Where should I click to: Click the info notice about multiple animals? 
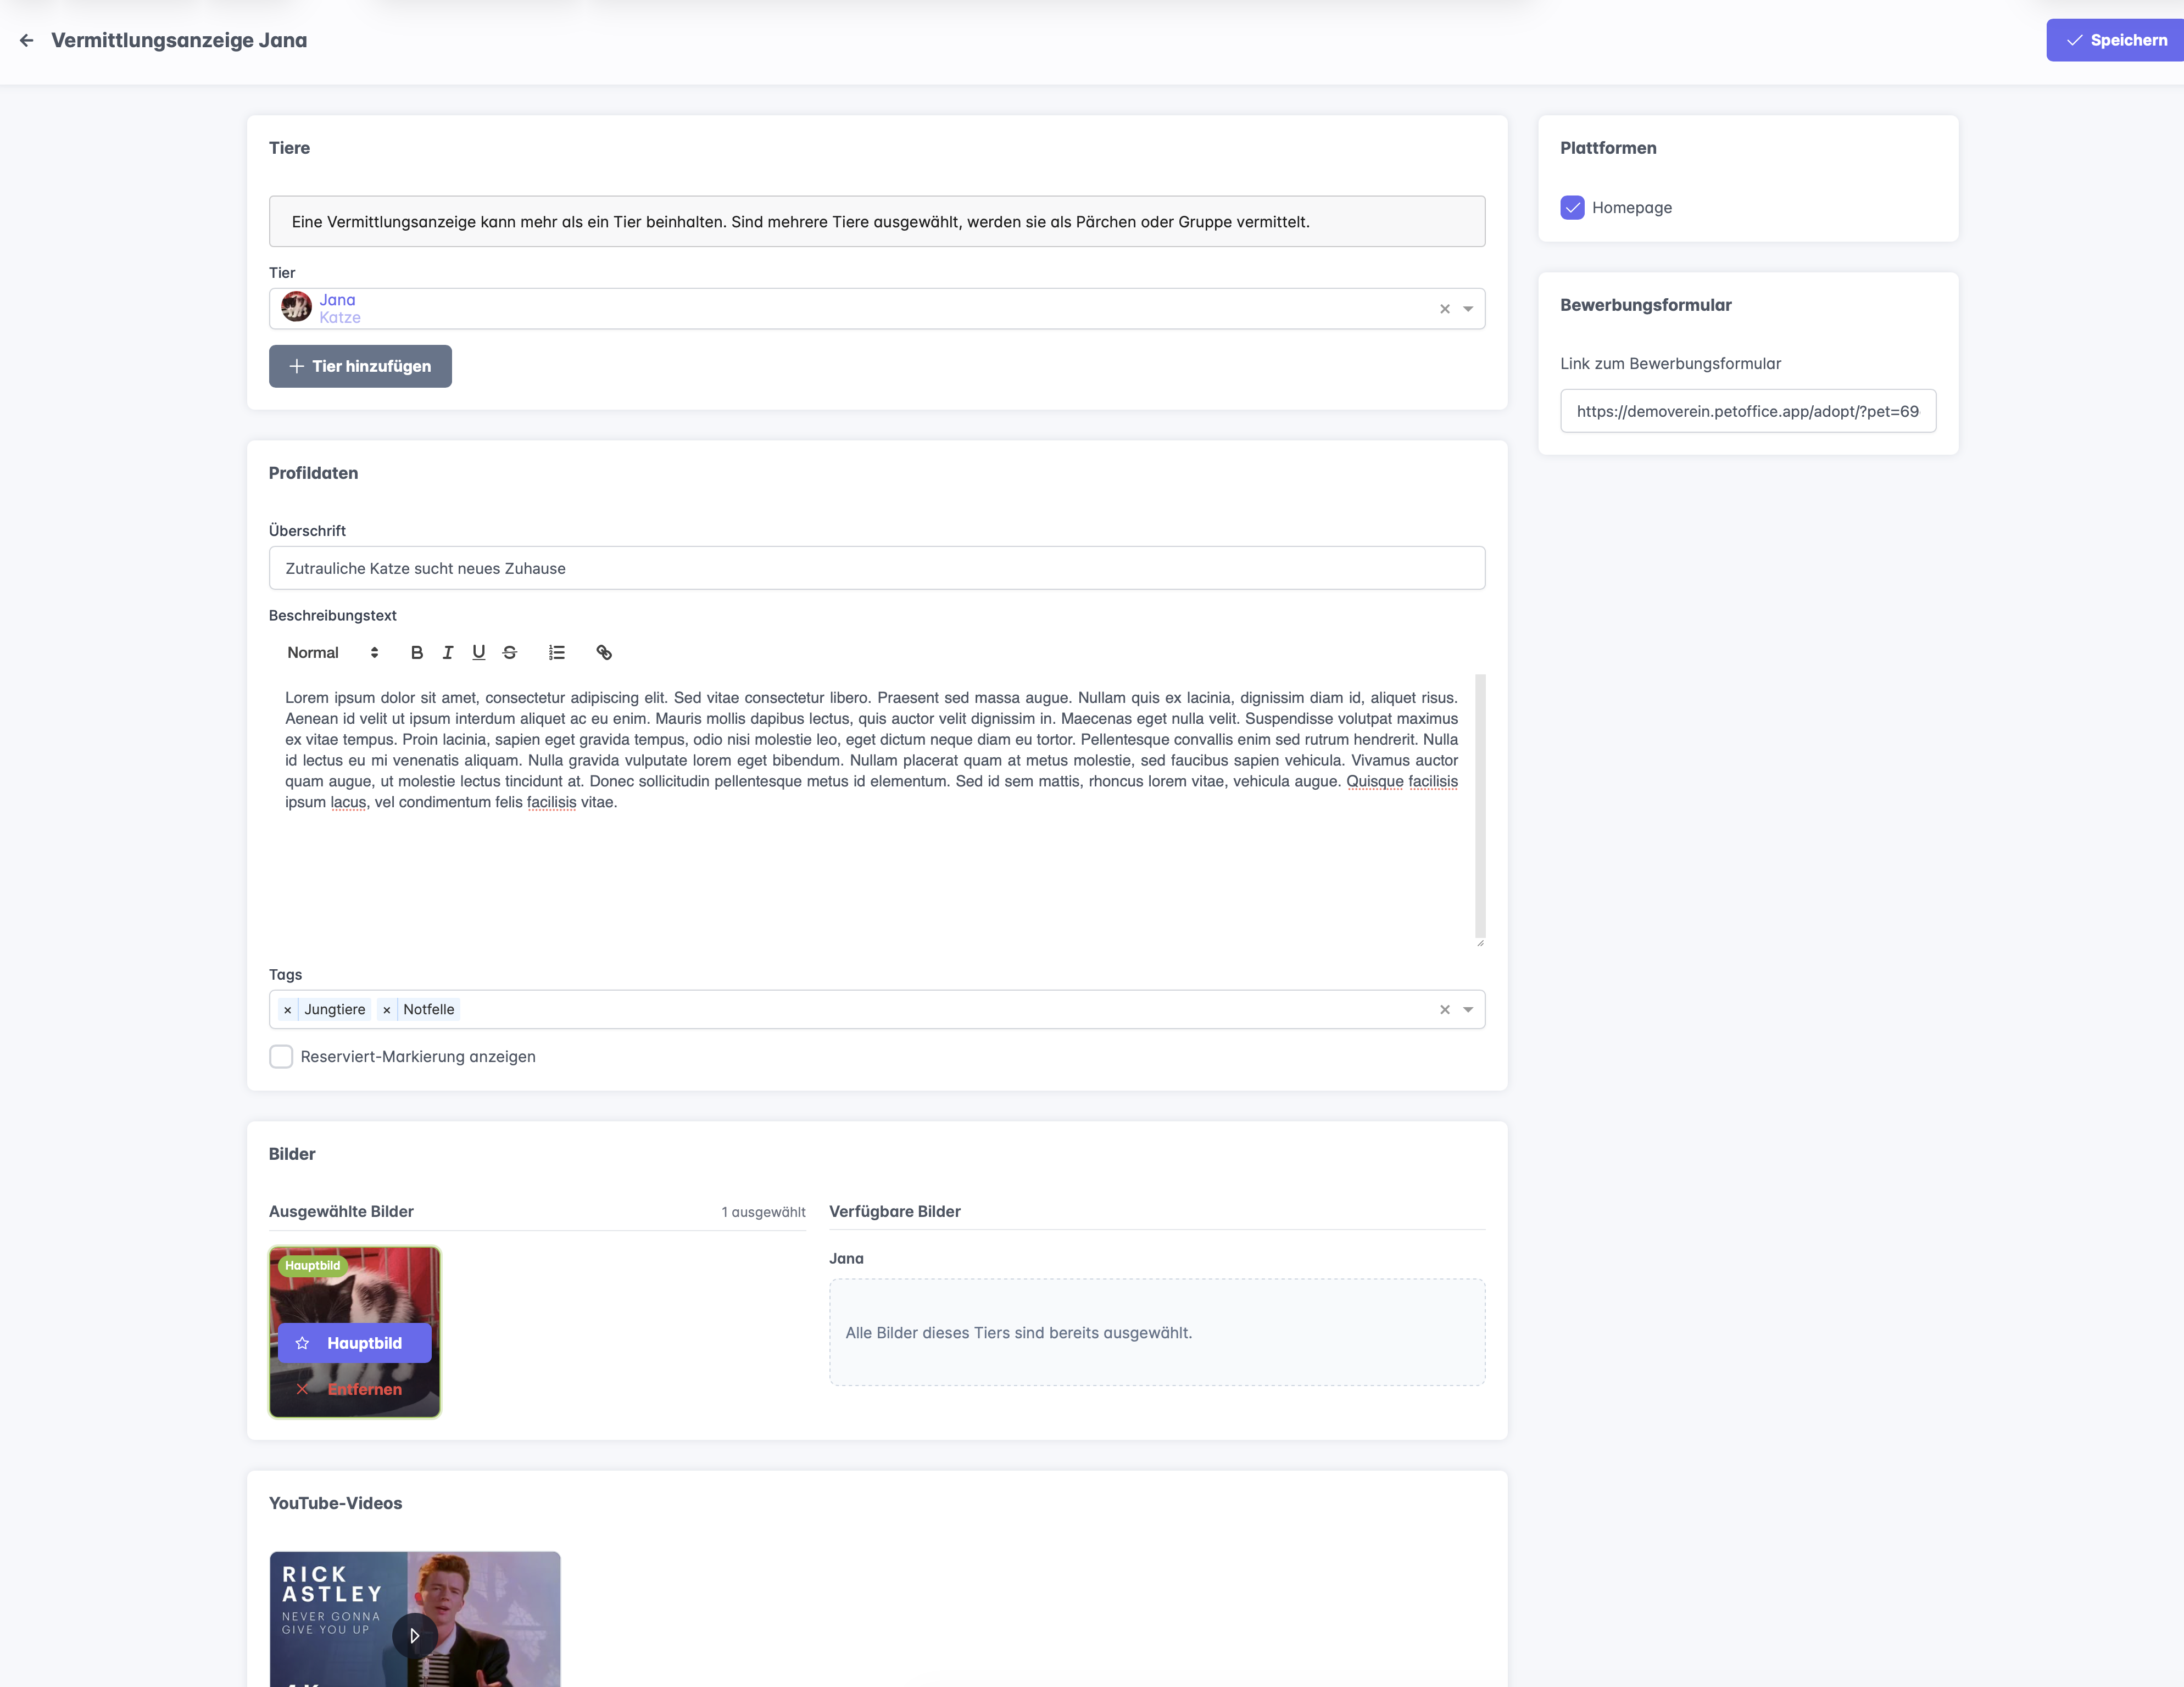point(876,221)
